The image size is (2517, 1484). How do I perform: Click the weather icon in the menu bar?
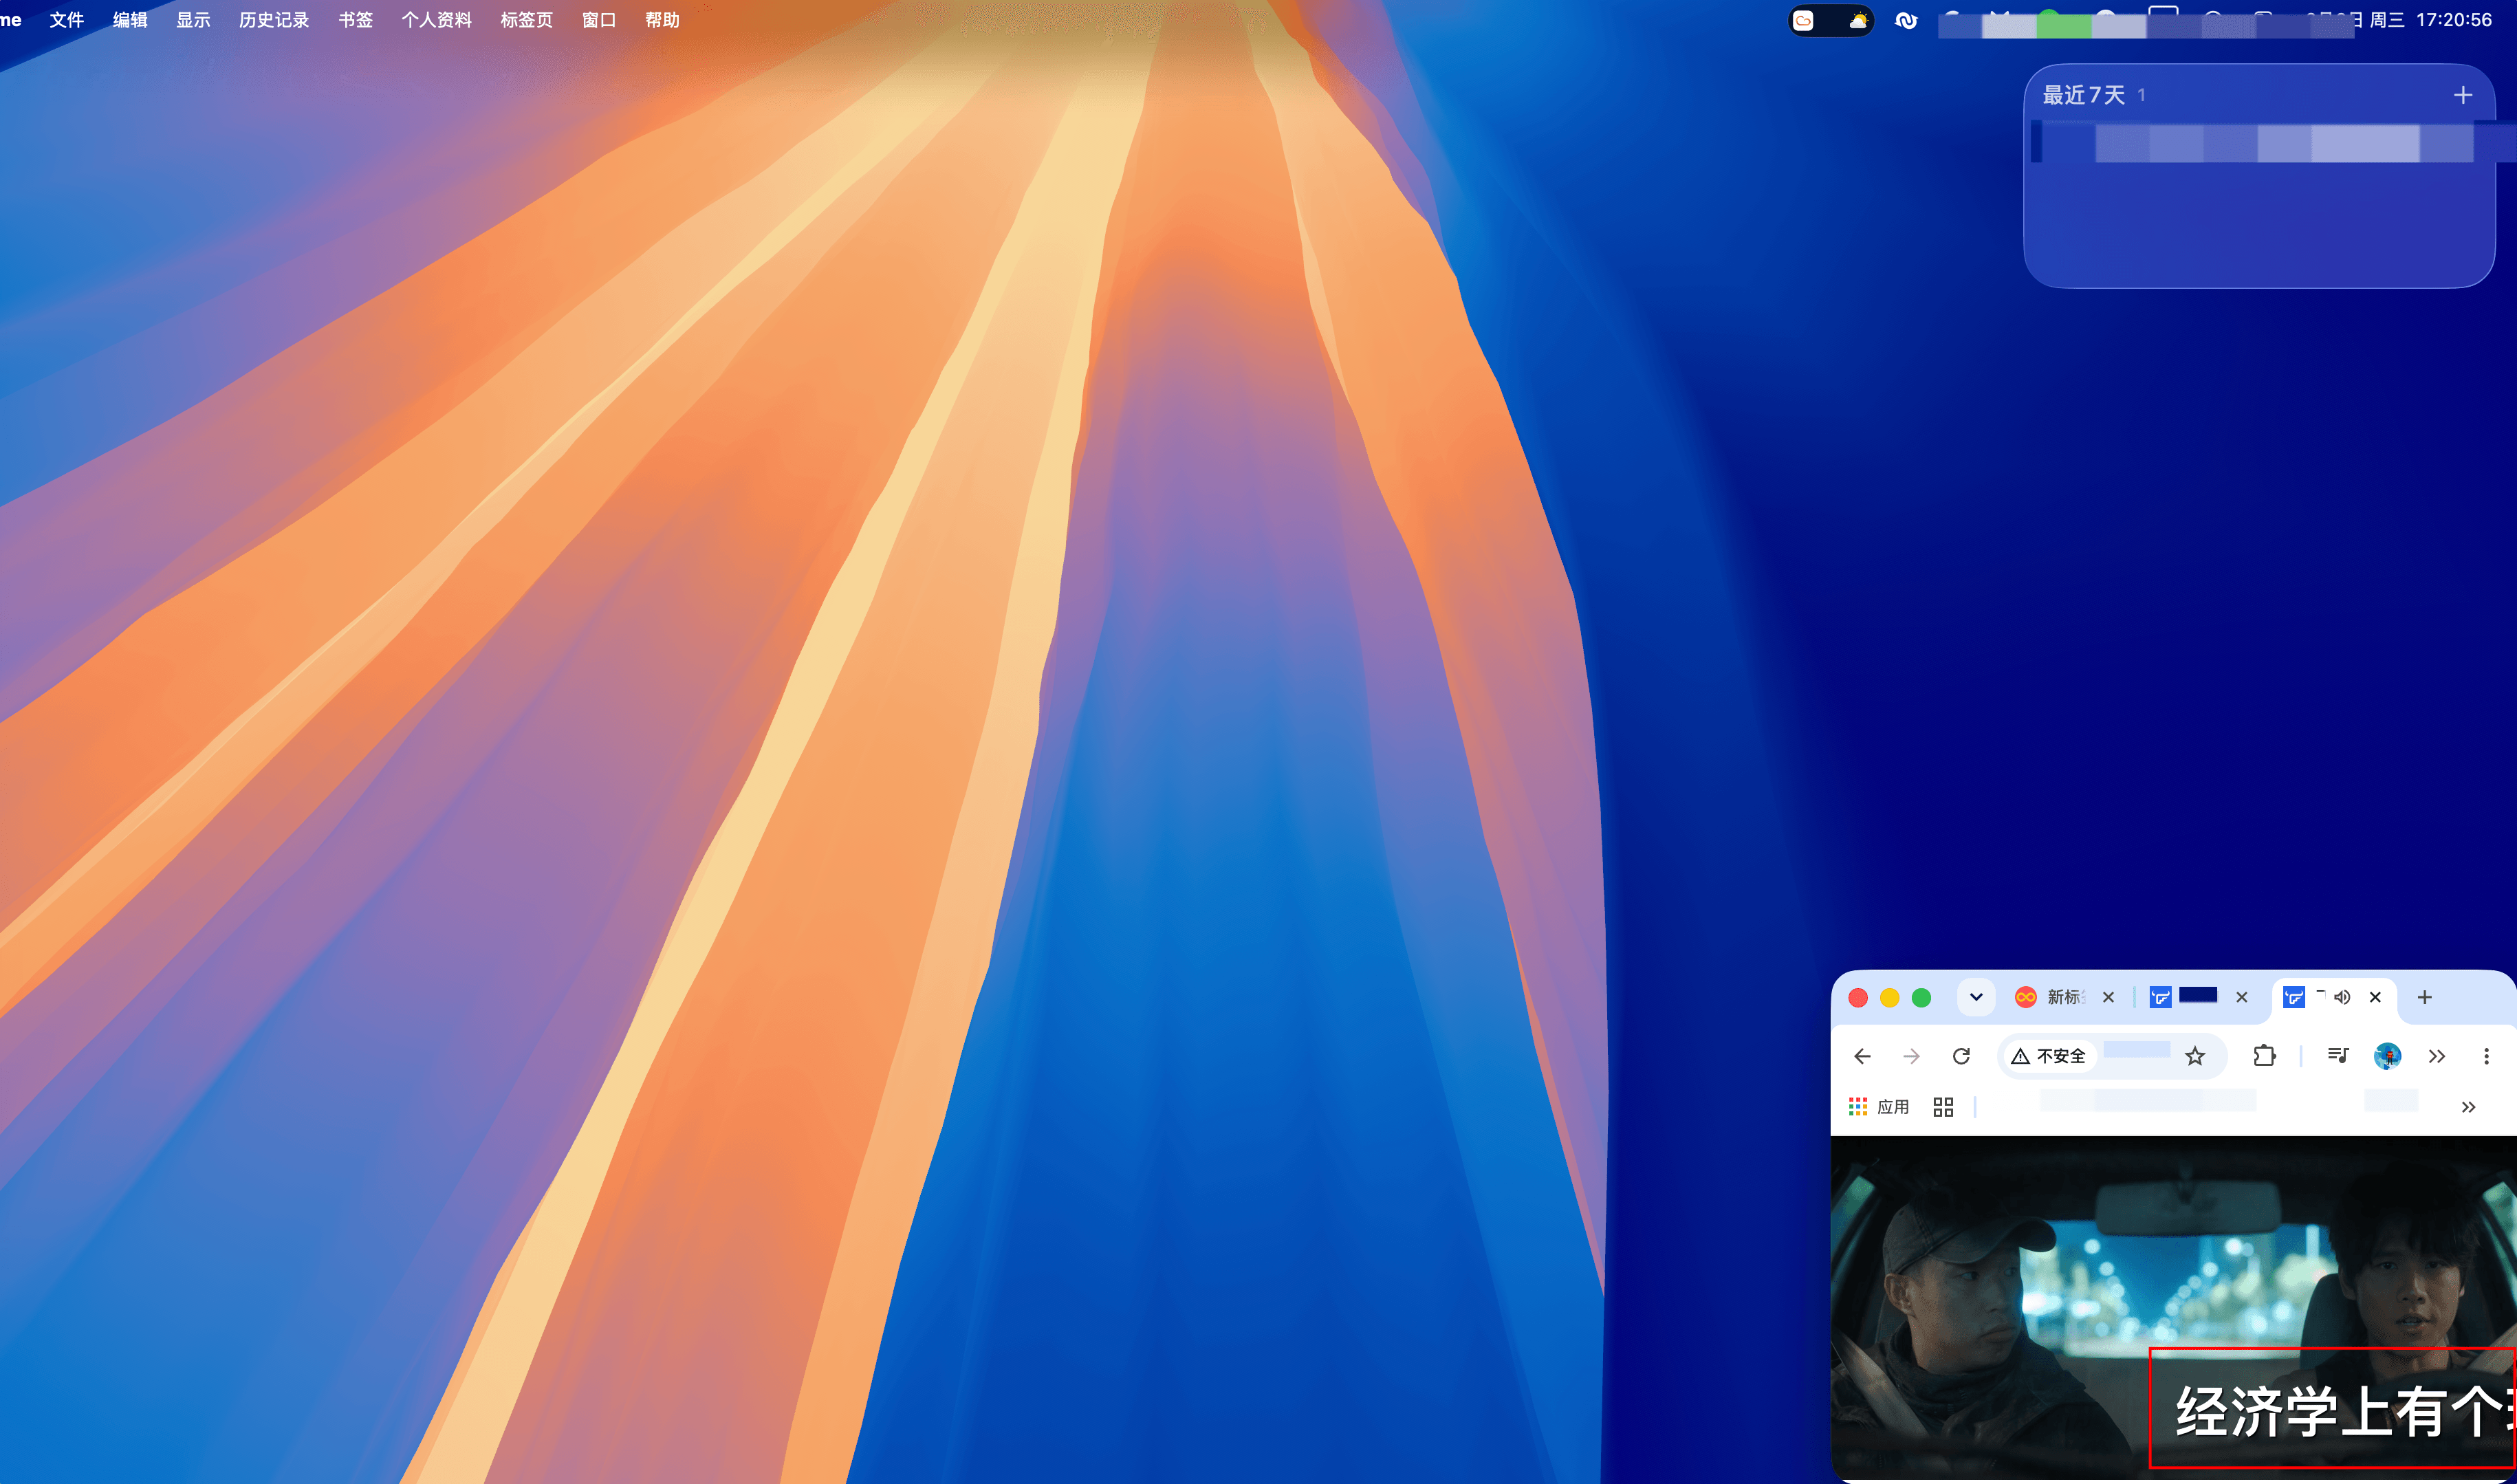[1858, 21]
